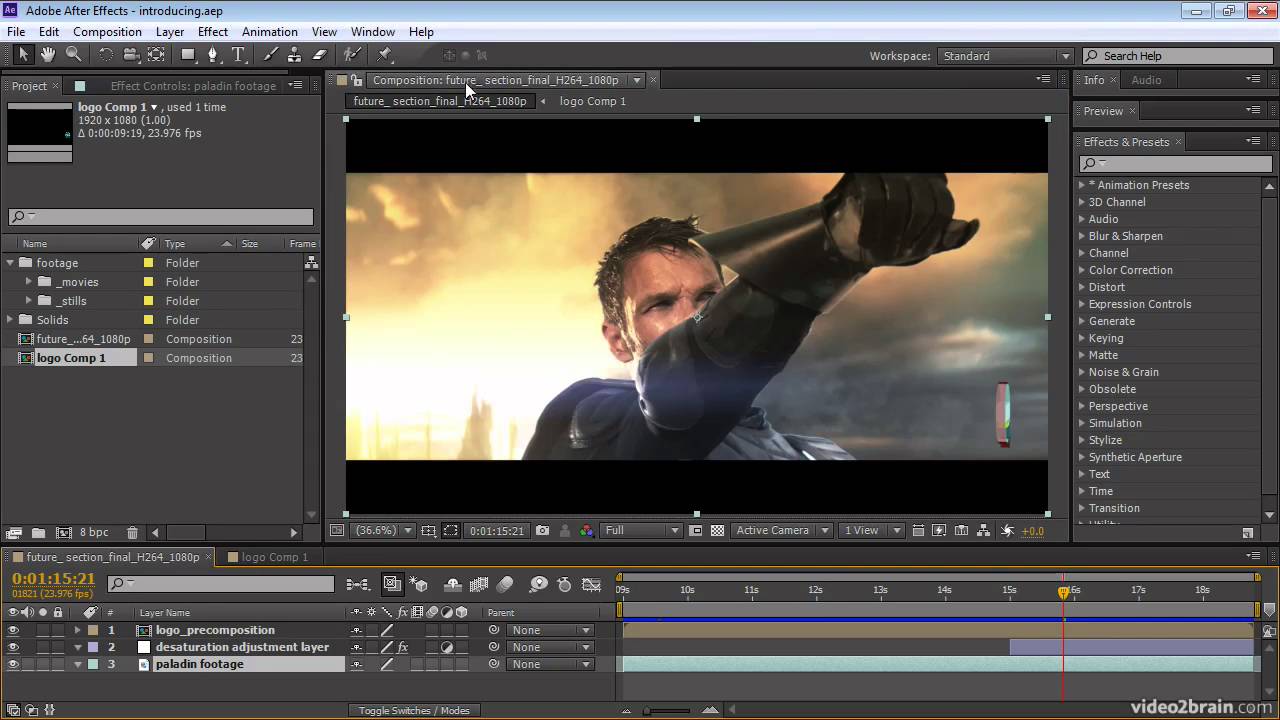Click the Search Help input field

pos(1180,56)
